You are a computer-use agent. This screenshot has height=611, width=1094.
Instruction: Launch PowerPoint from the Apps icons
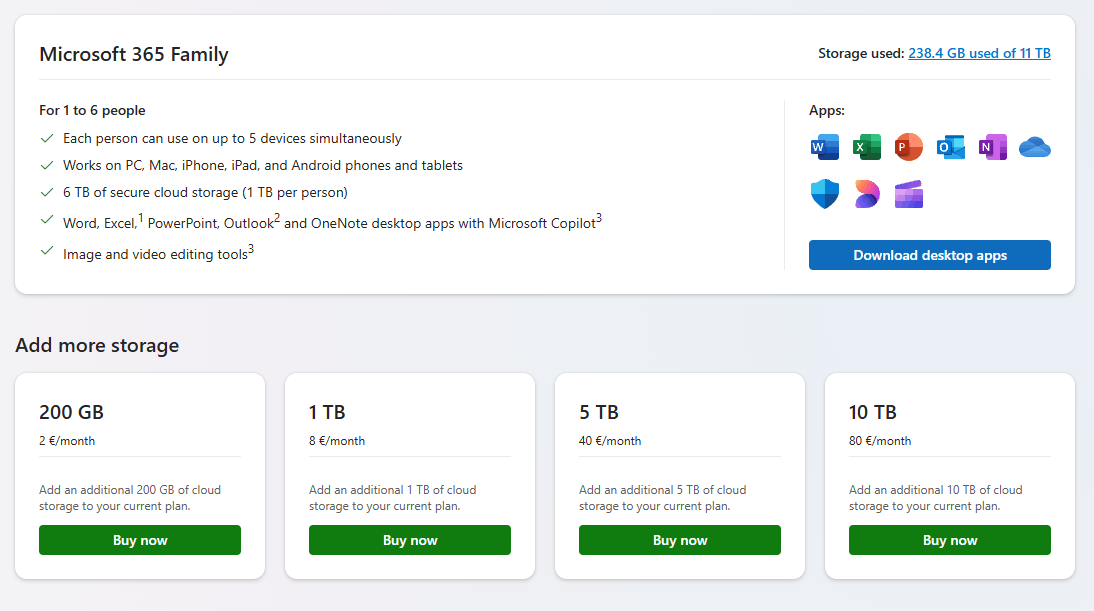[x=908, y=147]
